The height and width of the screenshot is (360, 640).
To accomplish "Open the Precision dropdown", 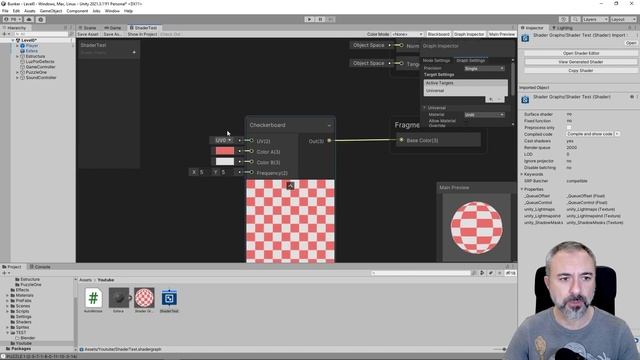I will pos(484,69).
